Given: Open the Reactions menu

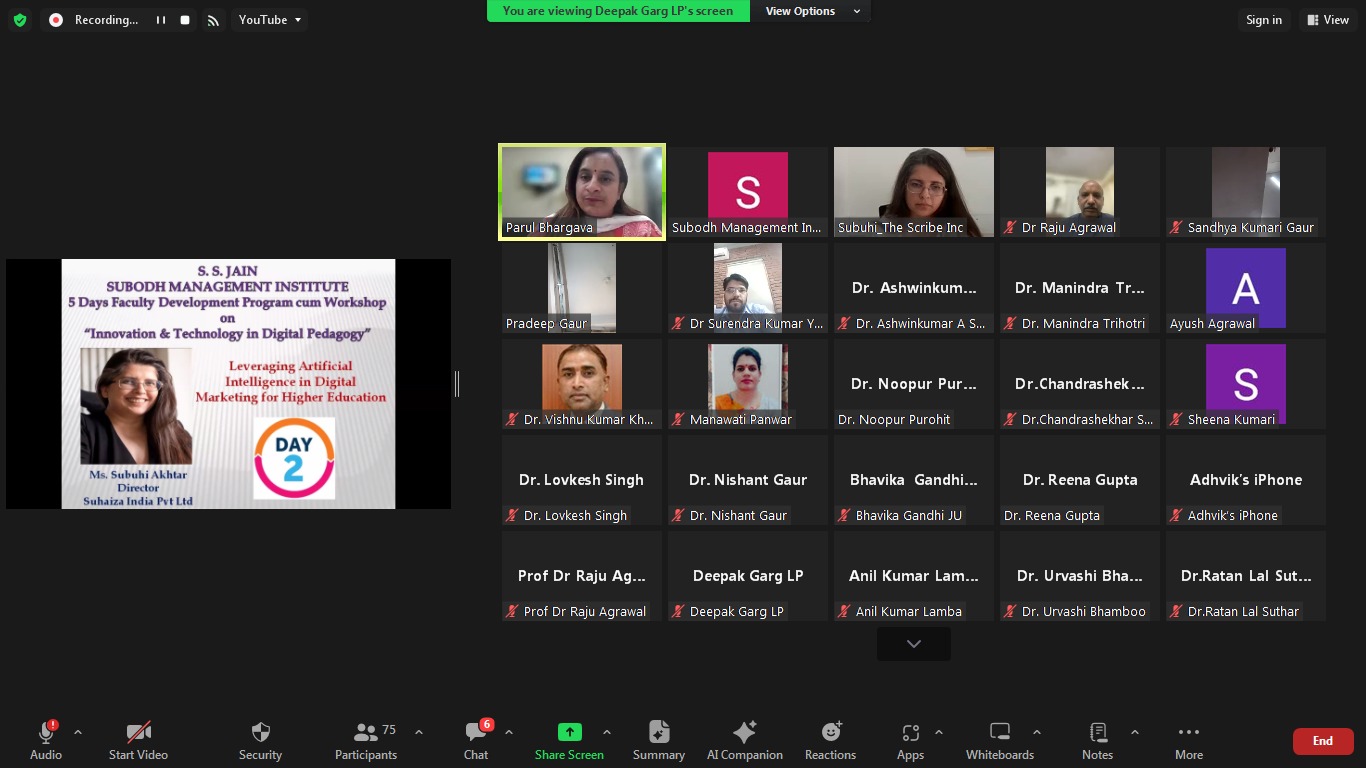Looking at the screenshot, I should (830, 741).
